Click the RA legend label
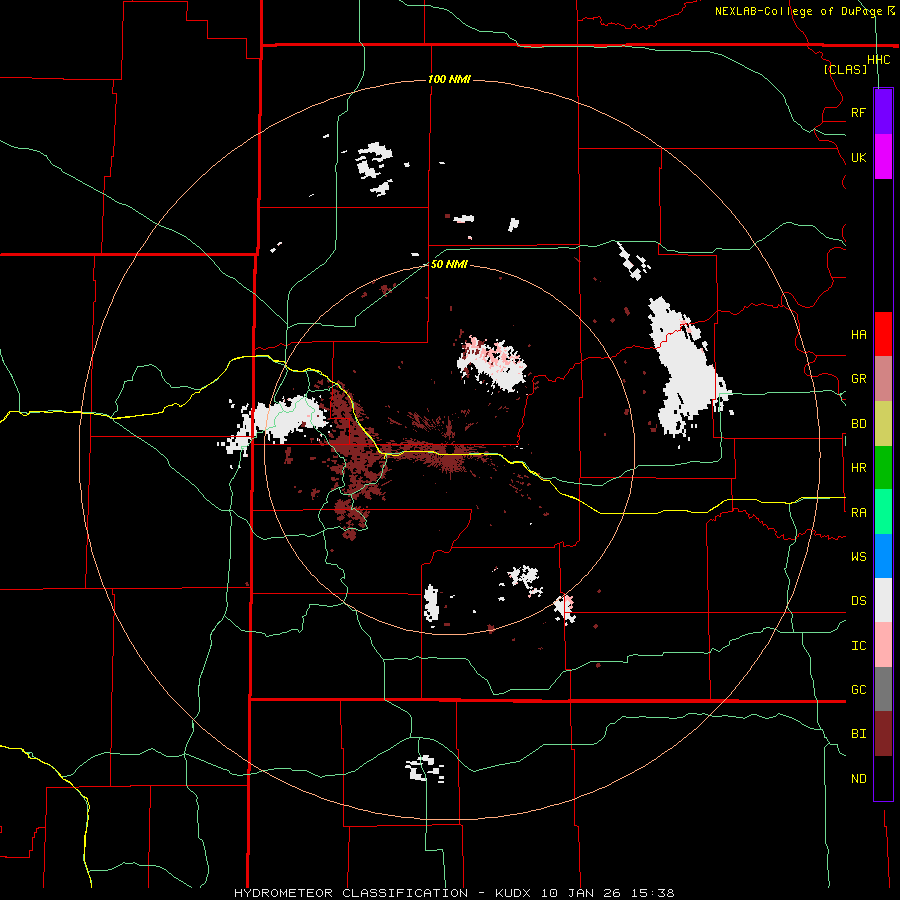This screenshot has height=900, width=900. 858,513
